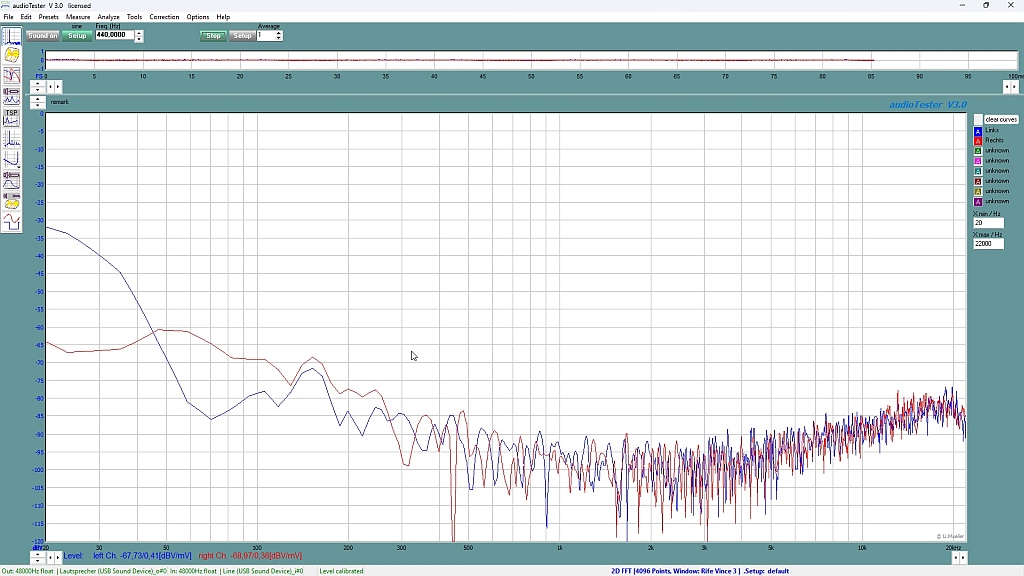
Task: Open the sine generator Setup button
Action: [x=77, y=36]
